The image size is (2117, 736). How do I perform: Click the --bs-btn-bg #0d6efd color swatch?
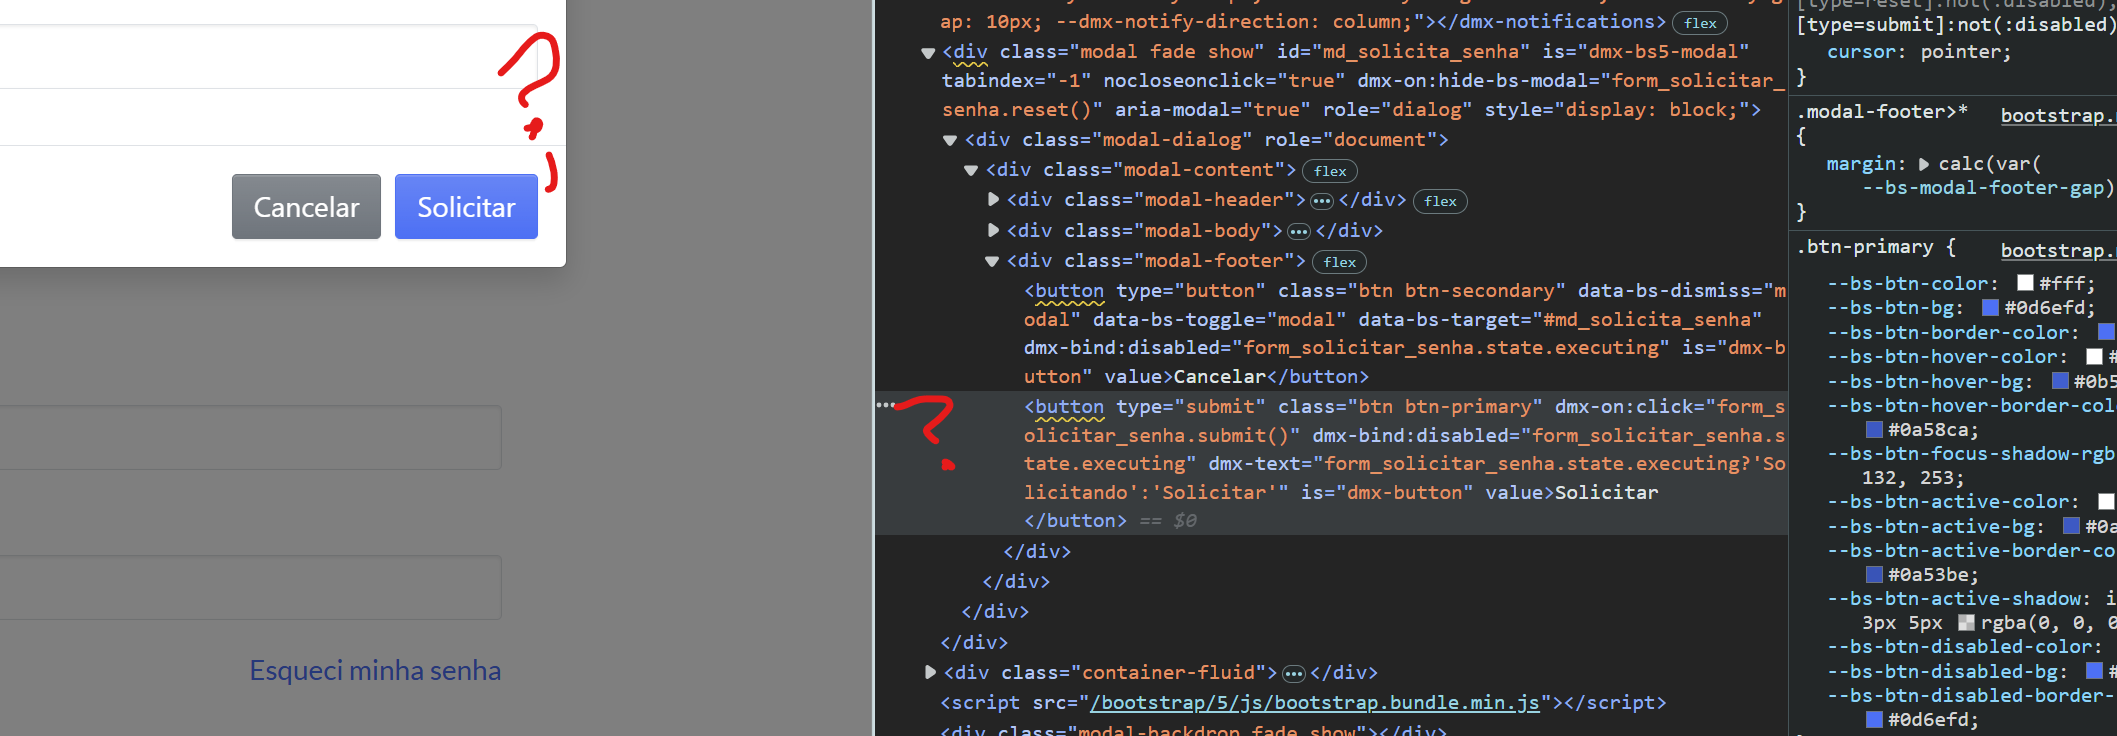click(1990, 308)
